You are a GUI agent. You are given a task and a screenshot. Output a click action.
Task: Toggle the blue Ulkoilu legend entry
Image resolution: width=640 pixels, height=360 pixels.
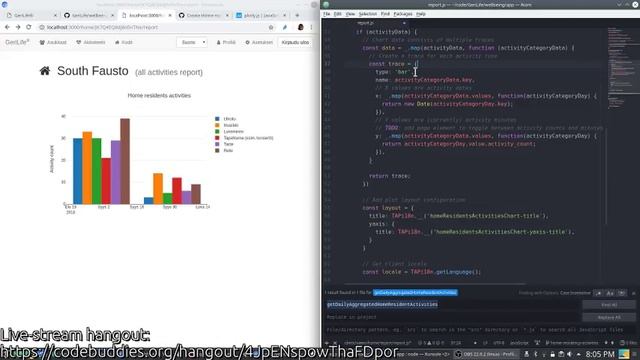[225, 119]
